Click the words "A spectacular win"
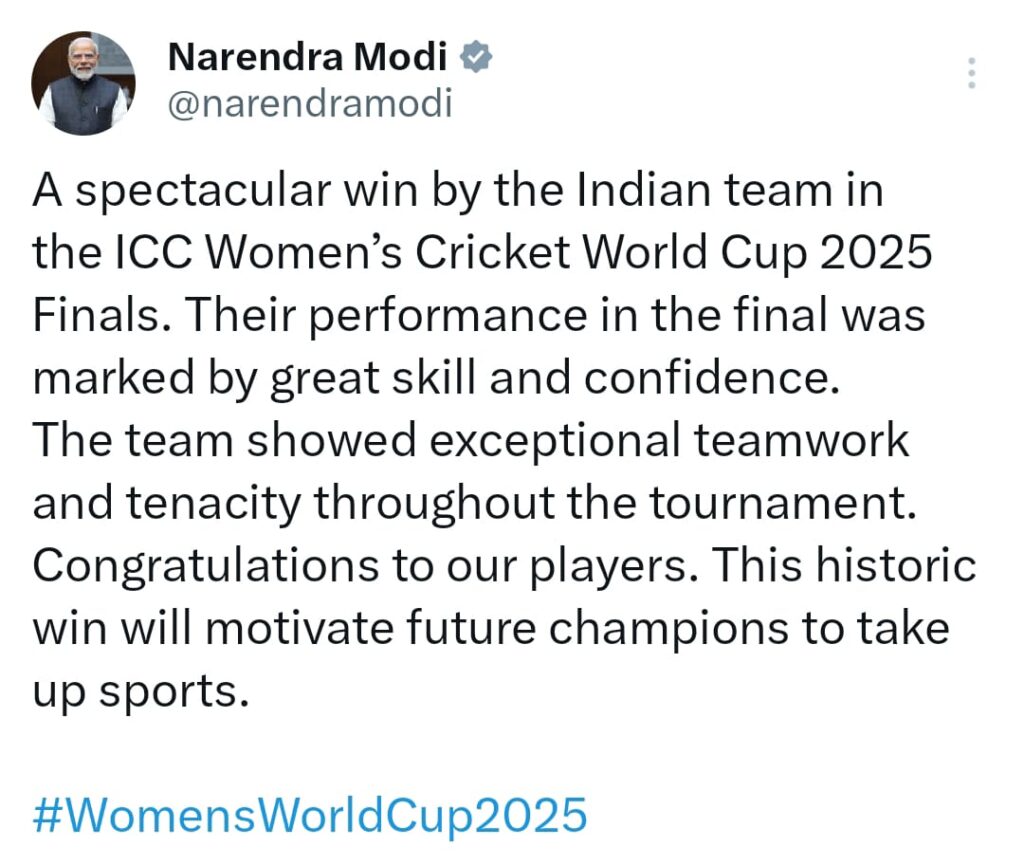1024x865 pixels. [188, 191]
